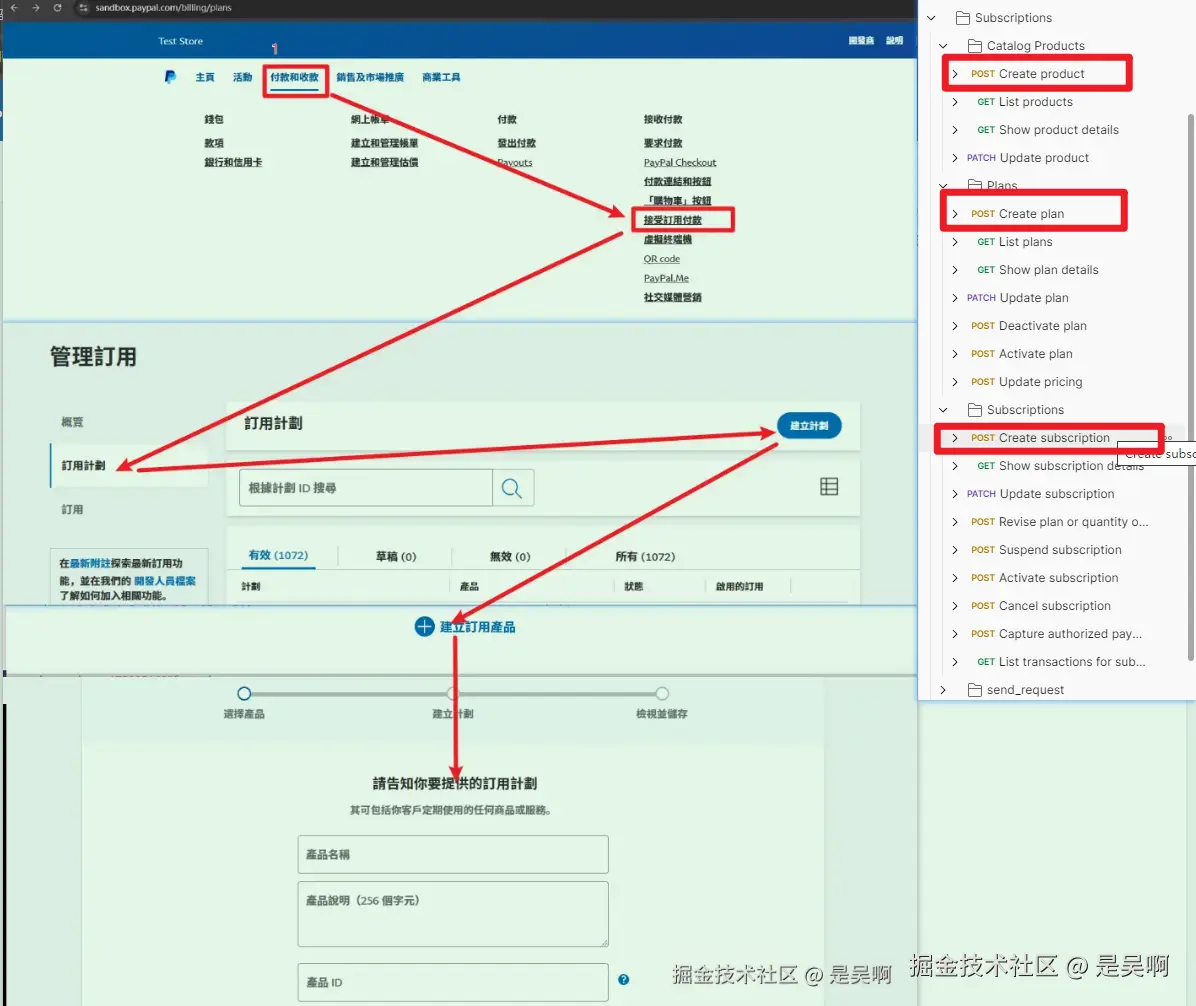Open the PATCH Update product request
Image resolution: width=1196 pixels, height=1006 pixels.
1027,158
